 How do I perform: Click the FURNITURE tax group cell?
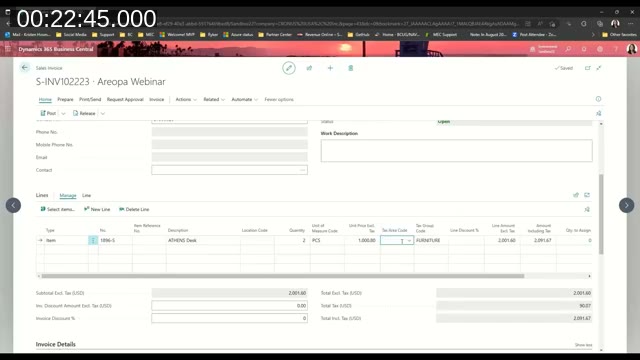(431, 240)
